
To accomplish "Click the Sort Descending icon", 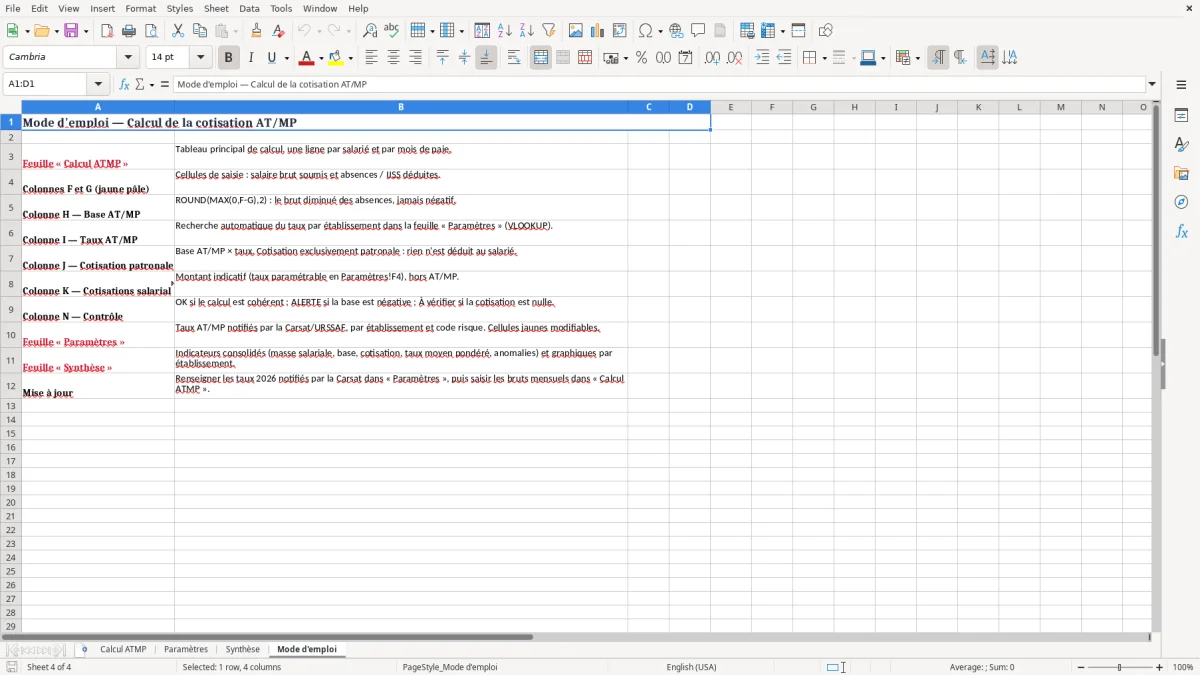I will click(x=527, y=31).
